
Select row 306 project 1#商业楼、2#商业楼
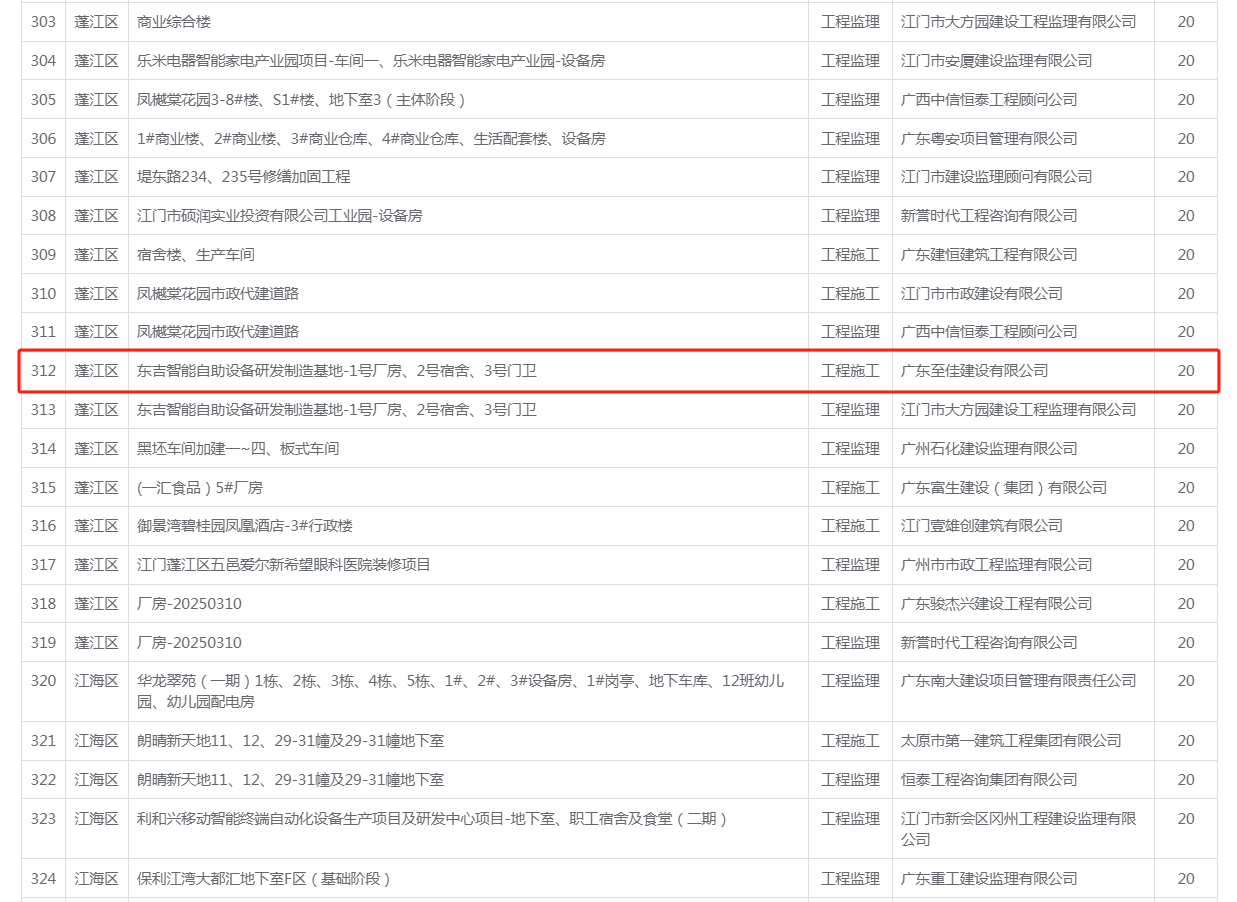371,139
